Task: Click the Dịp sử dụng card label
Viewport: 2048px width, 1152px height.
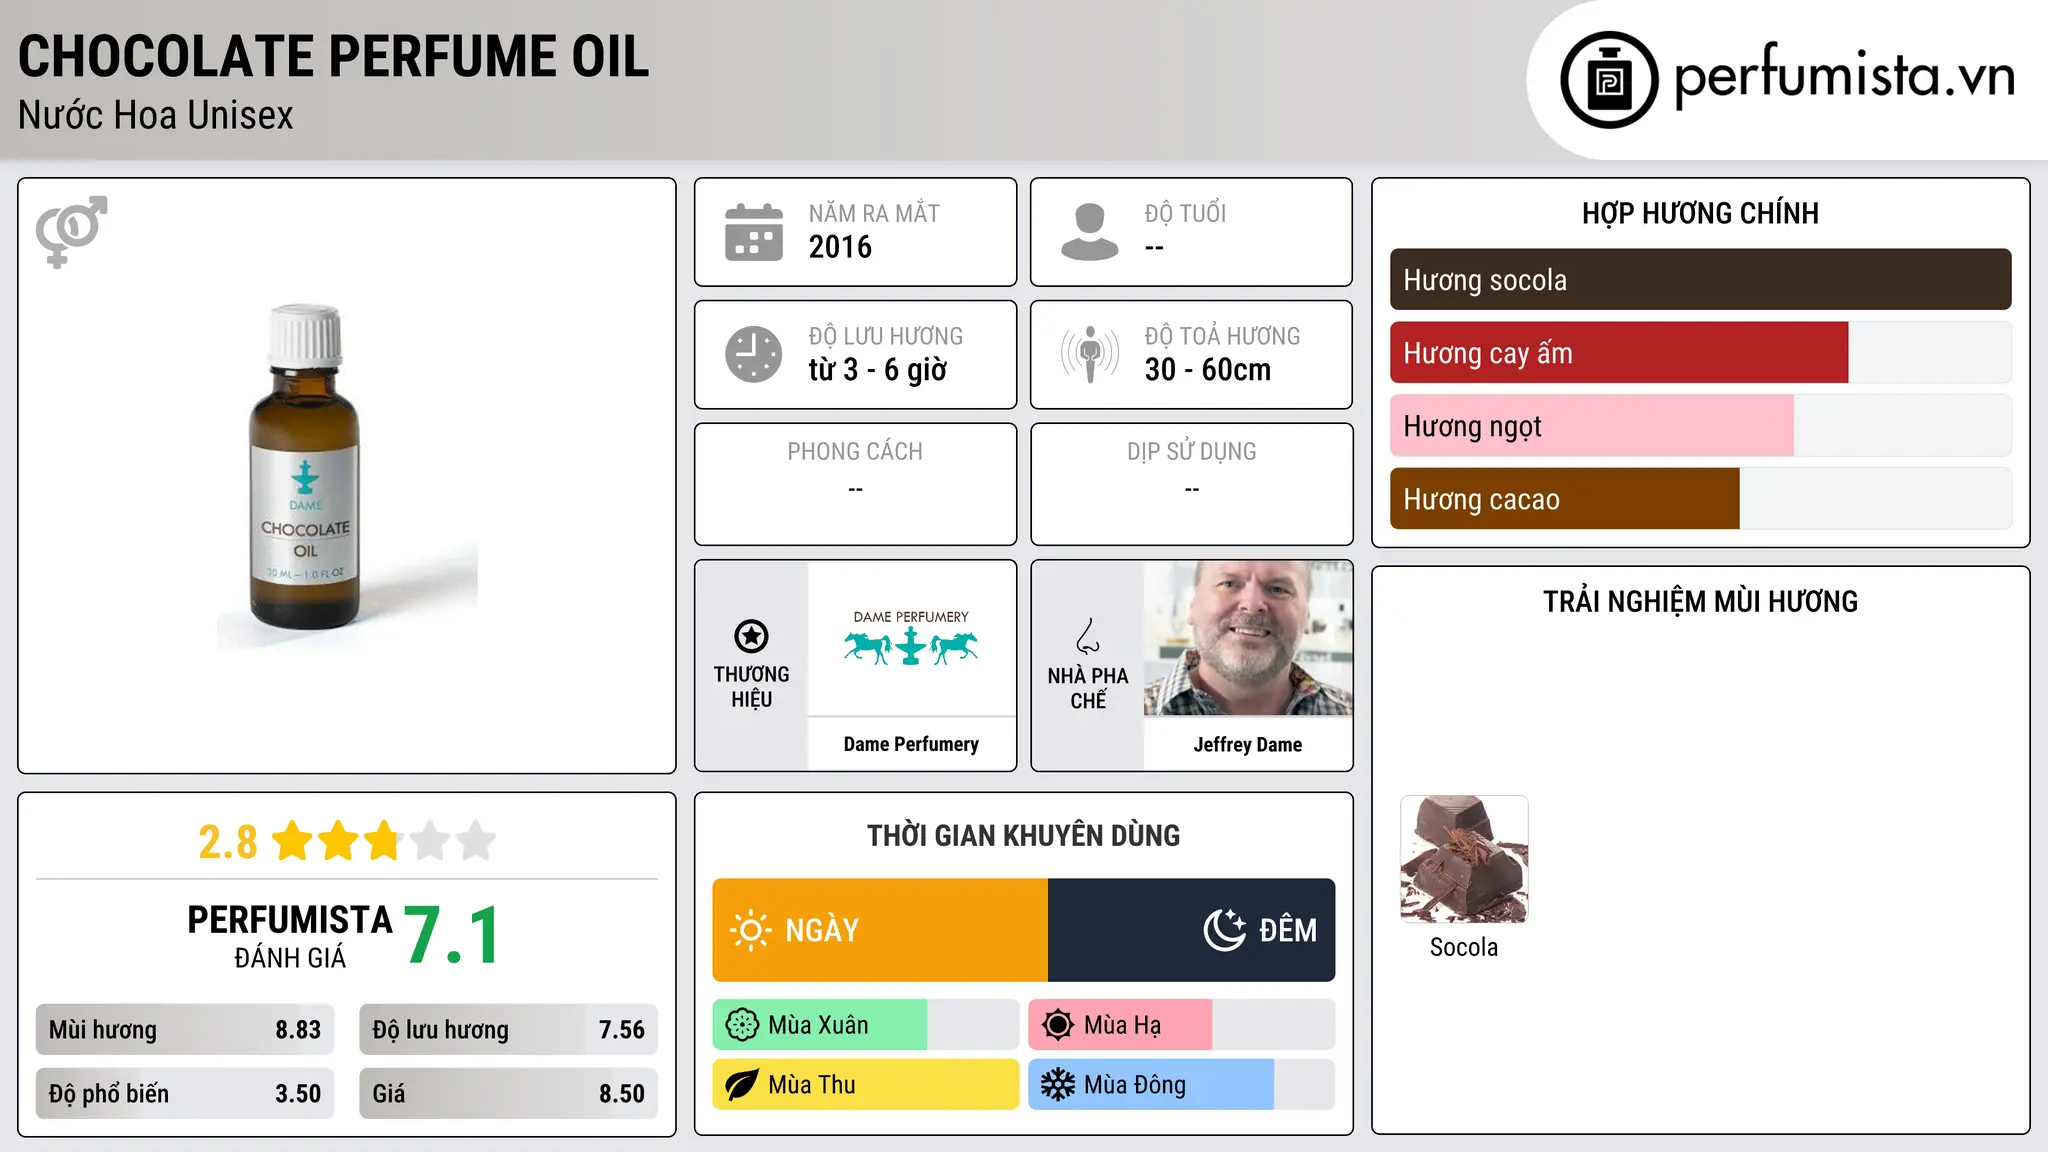Action: [x=1192, y=452]
